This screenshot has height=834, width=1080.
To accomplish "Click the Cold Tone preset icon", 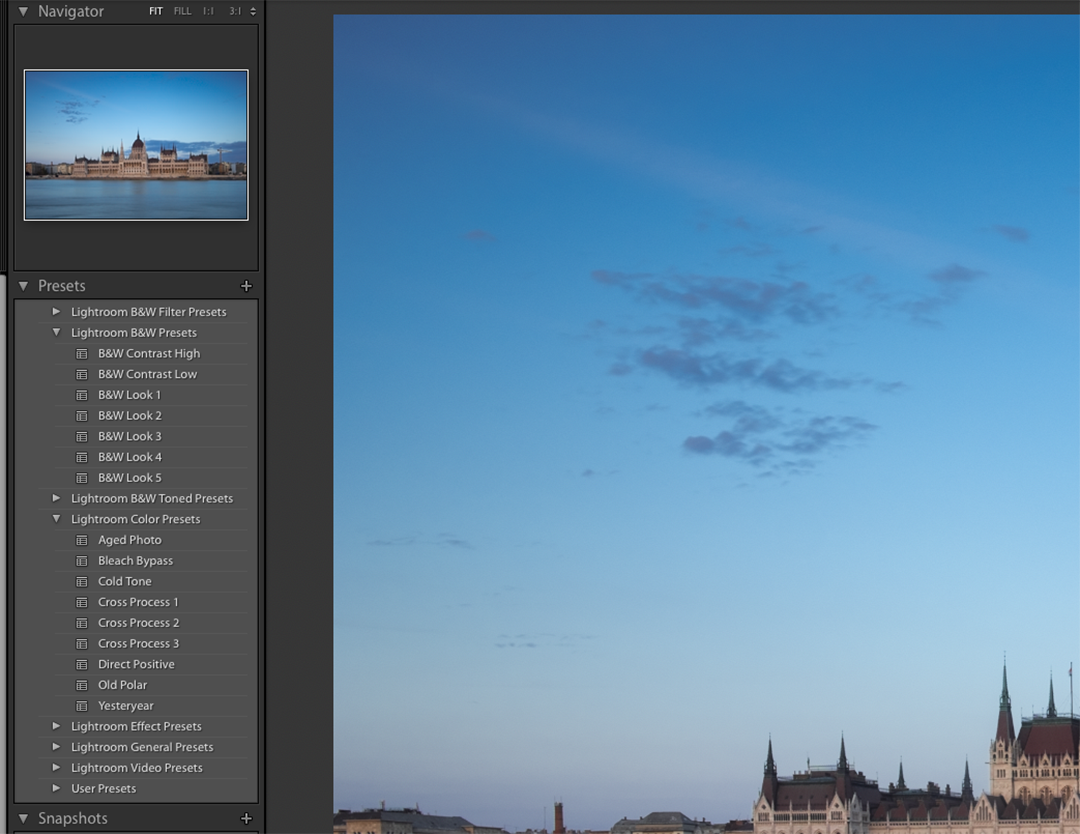I will [x=82, y=582].
